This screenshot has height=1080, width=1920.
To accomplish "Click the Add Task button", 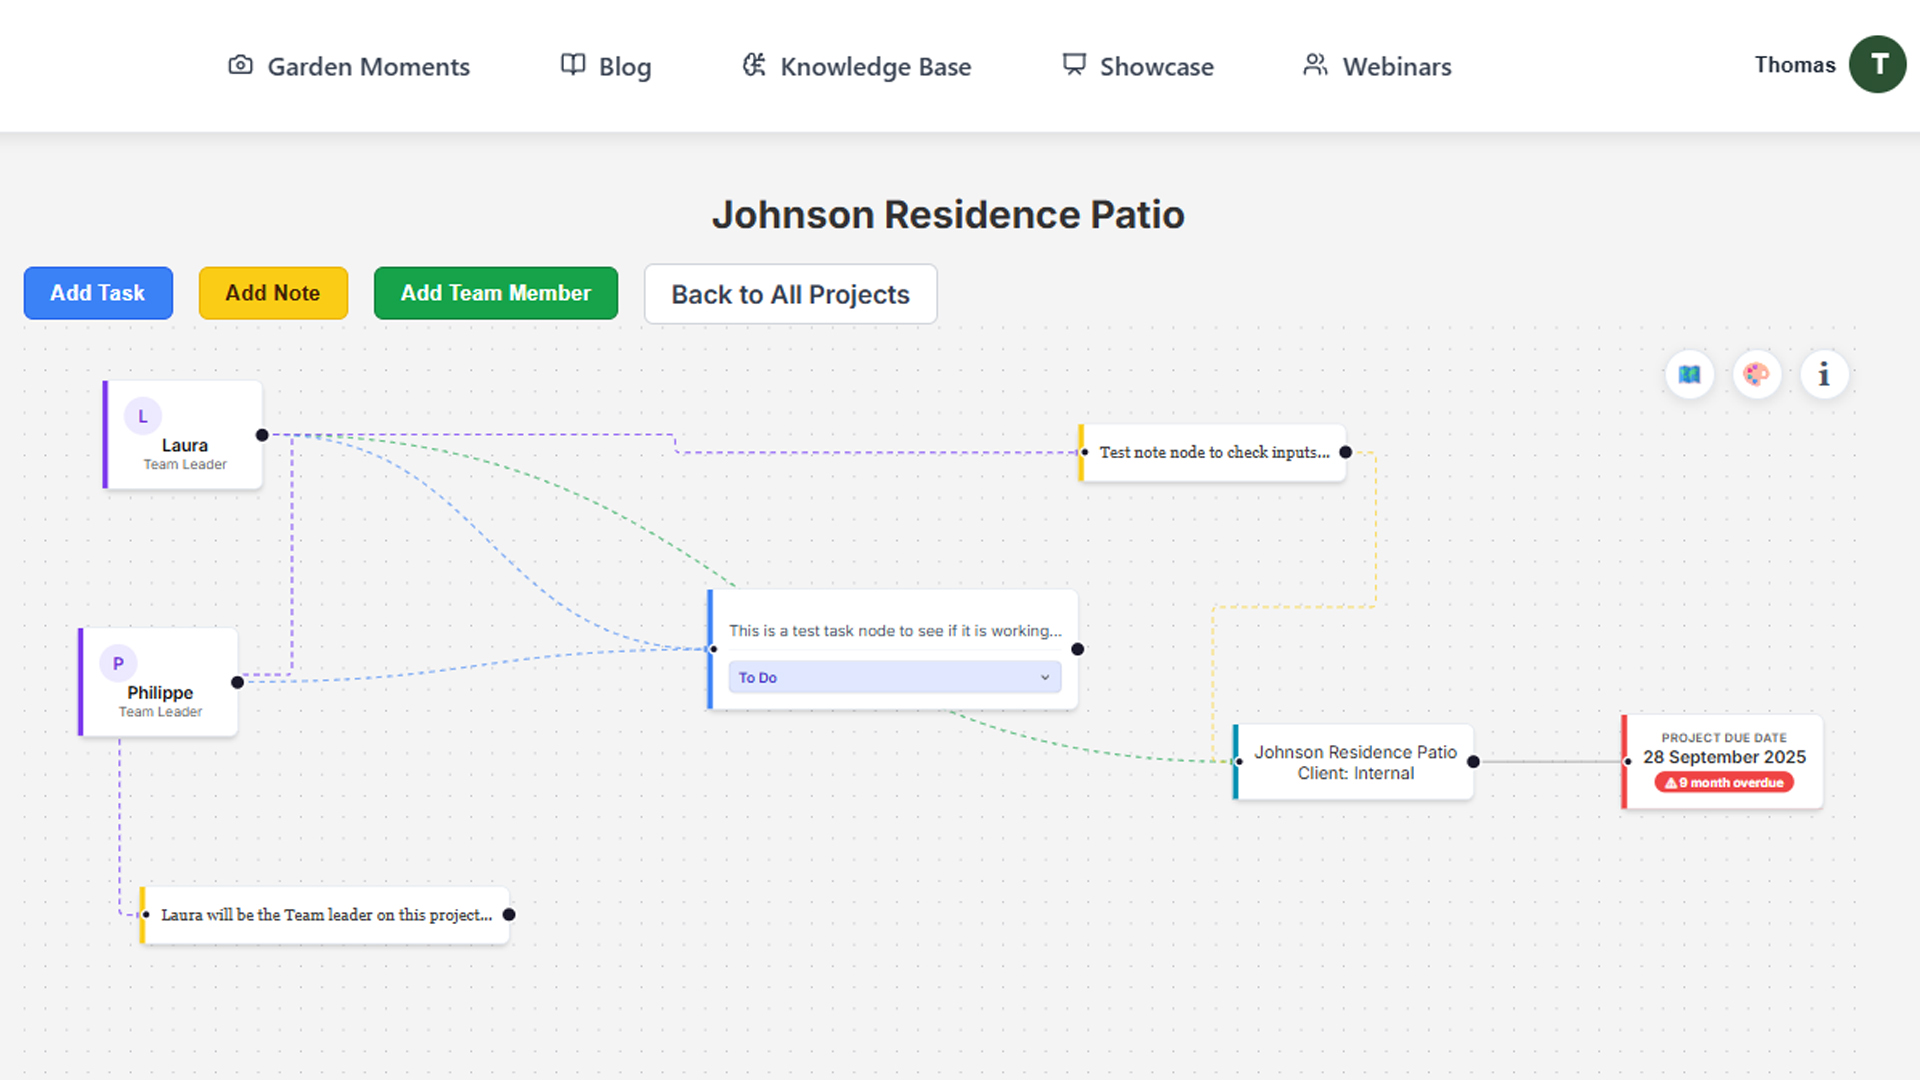I will [x=98, y=293].
